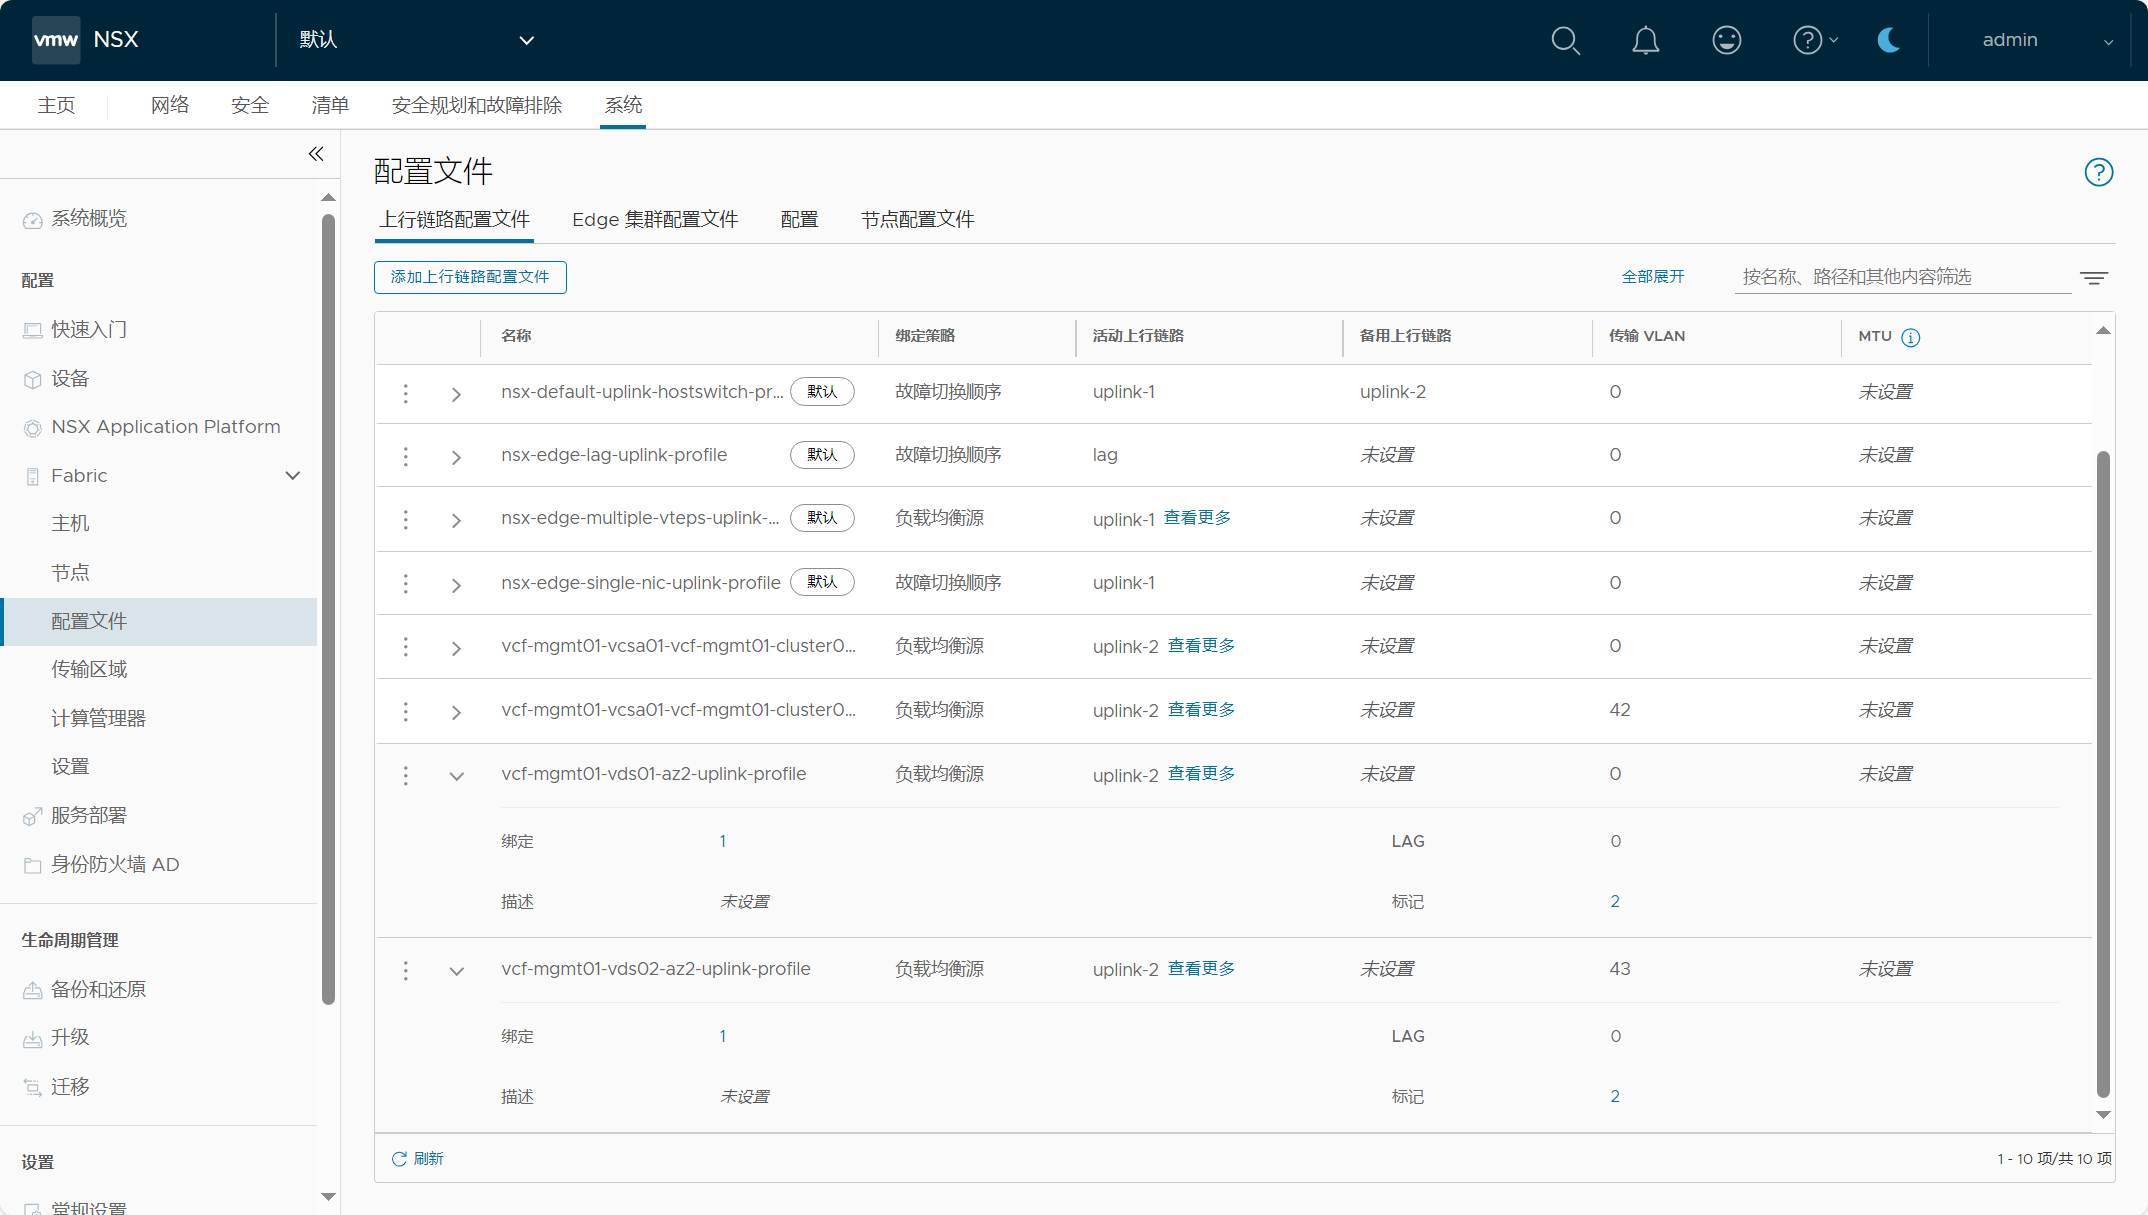
Task: Focus the name and path filter field
Action: coord(1900,277)
